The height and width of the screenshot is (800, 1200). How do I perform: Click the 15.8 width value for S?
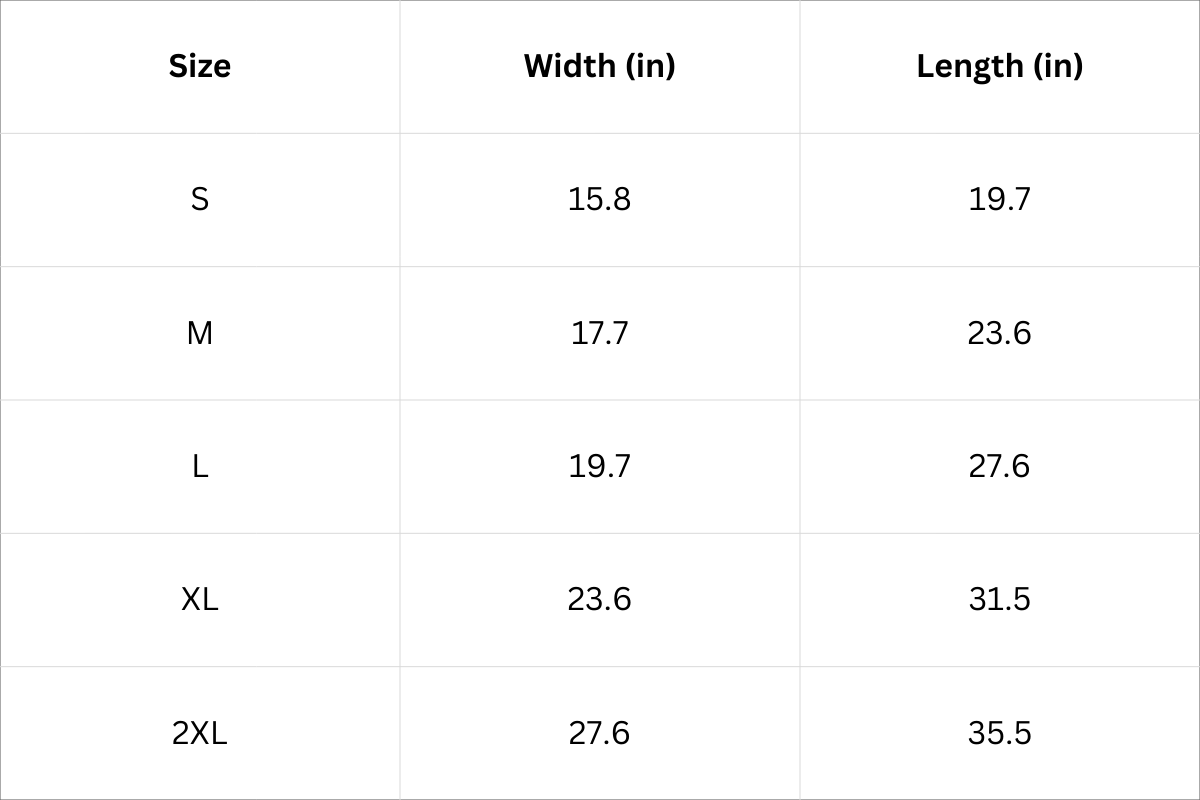[x=599, y=200]
